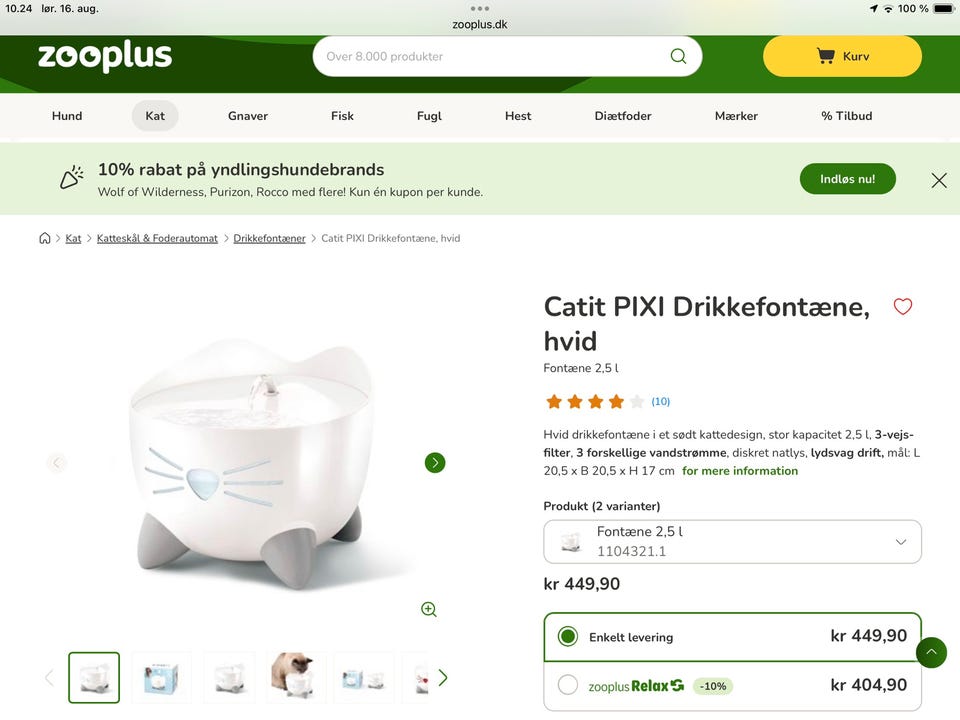The width and height of the screenshot is (960, 720).
Task: Show next product image with green arrow
Action: coord(435,463)
